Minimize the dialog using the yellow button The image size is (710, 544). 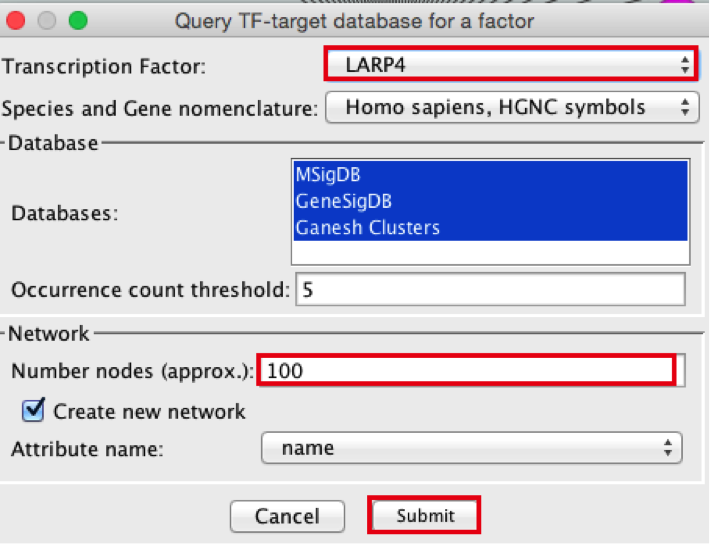pyautogui.click(x=46, y=20)
